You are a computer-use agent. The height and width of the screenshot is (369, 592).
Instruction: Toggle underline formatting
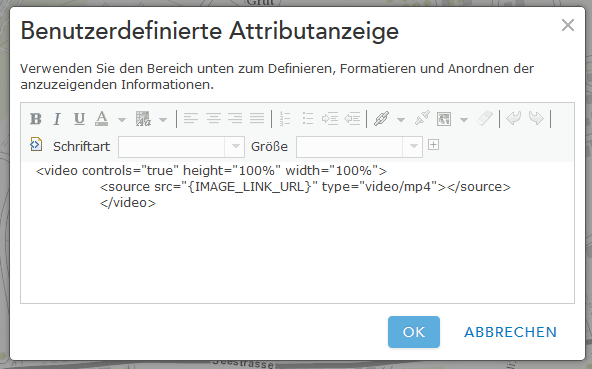coord(79,119)
